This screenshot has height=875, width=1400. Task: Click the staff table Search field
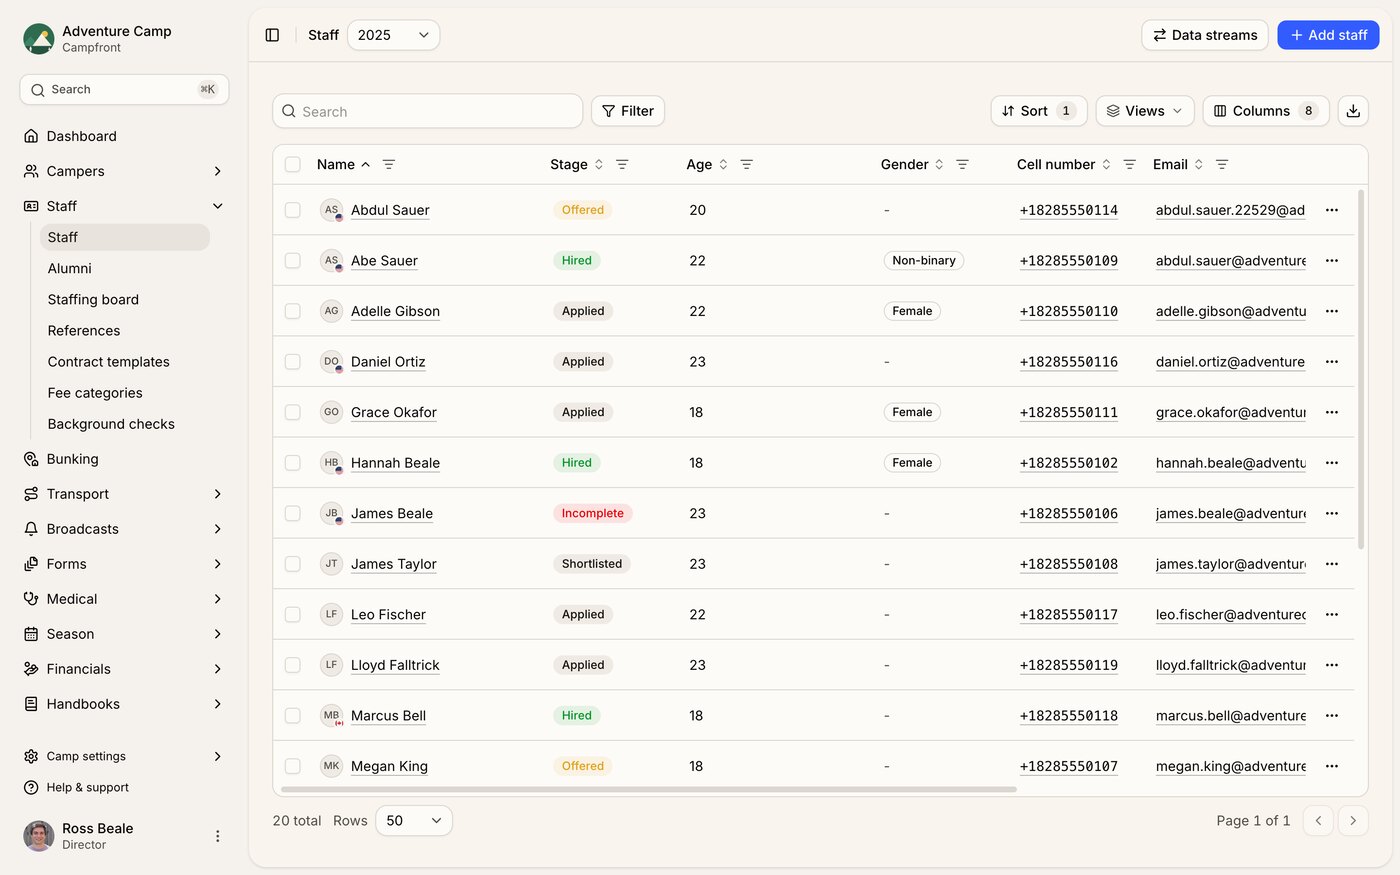(428, 111)
